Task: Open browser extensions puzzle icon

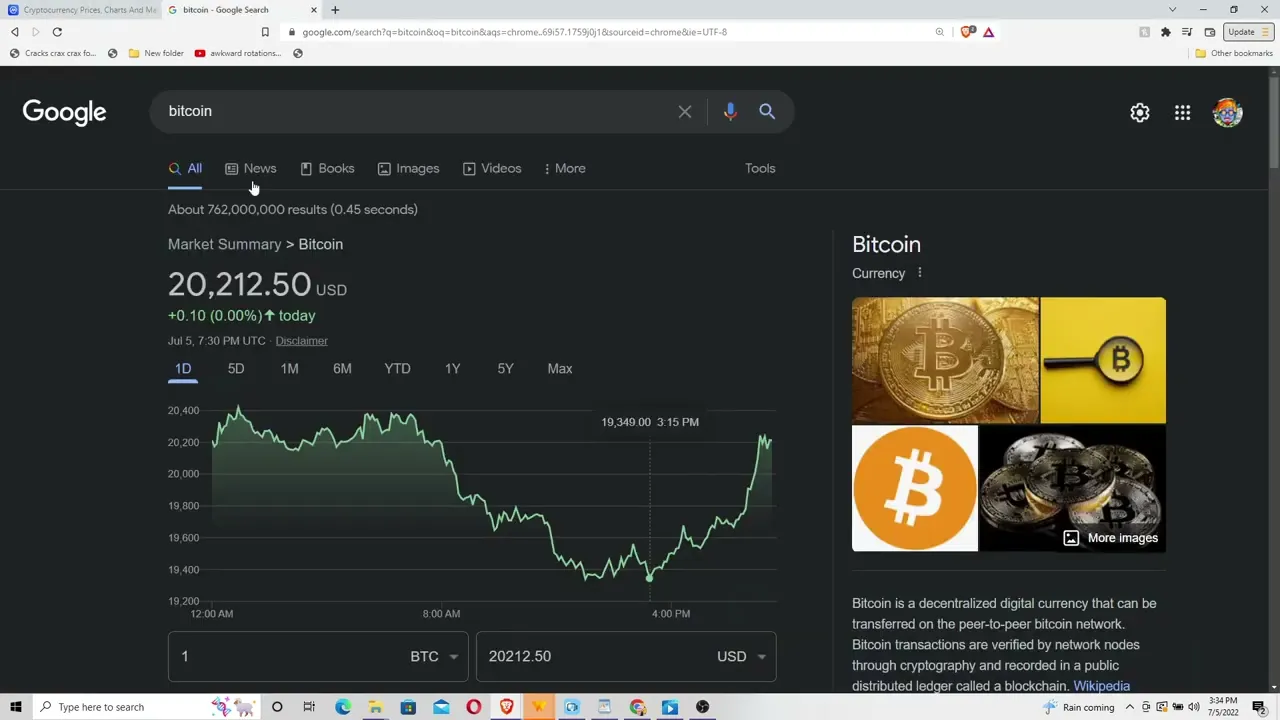Action: click(1166, 32)
